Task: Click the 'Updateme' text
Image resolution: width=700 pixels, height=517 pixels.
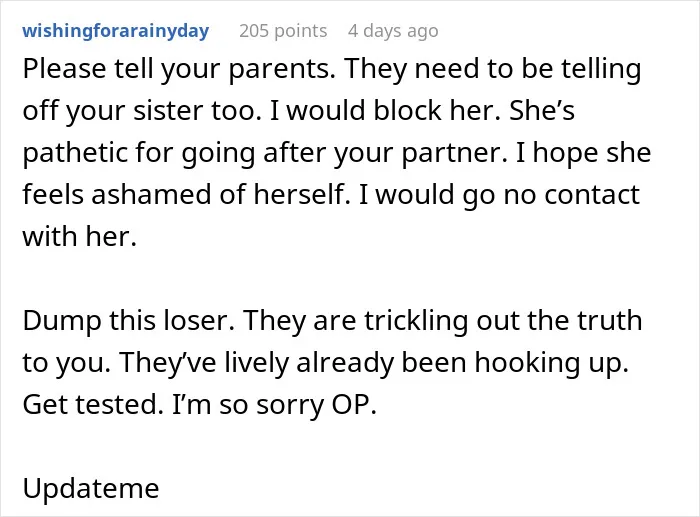Action: coord(91,488)
